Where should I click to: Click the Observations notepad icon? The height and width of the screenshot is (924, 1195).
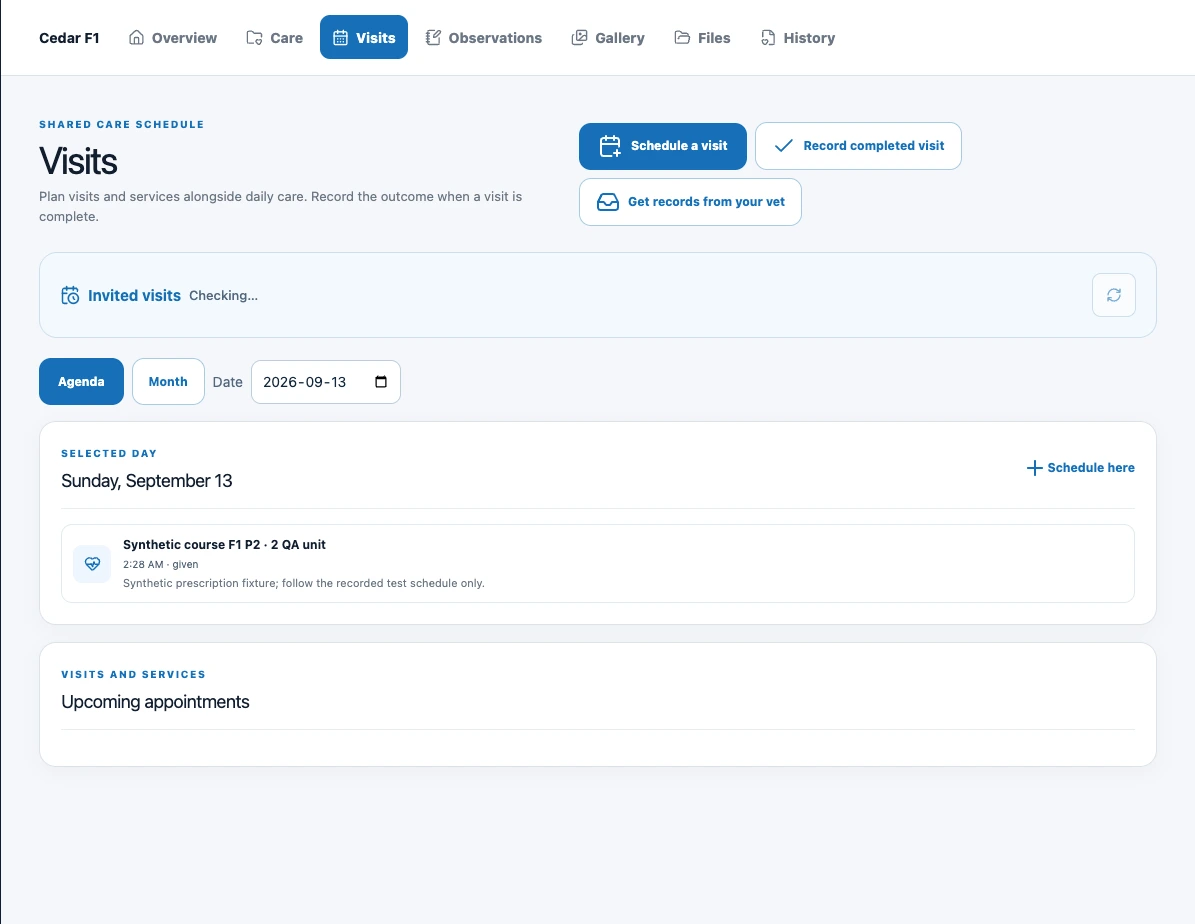click(433, 37)
